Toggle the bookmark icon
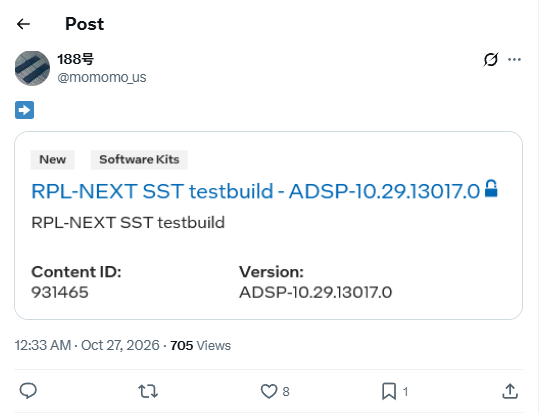Viewport: 539px width, 414px height. 389,391
